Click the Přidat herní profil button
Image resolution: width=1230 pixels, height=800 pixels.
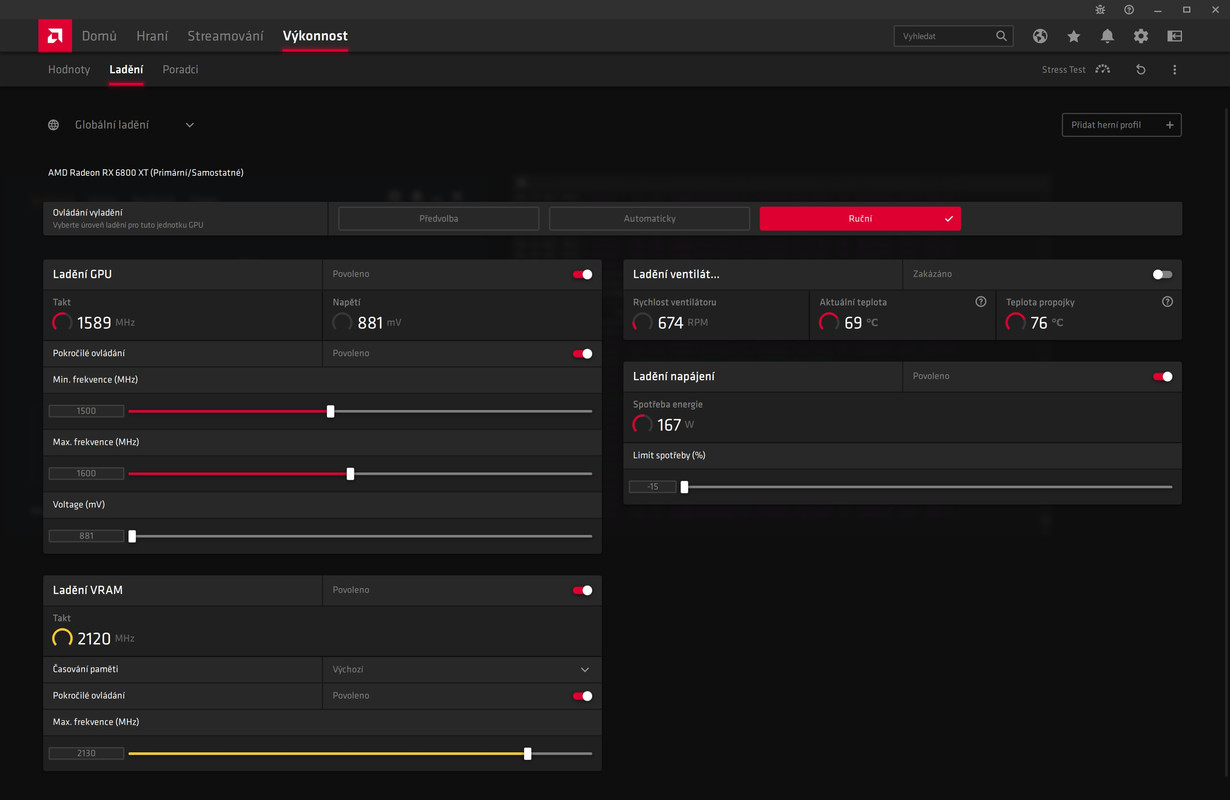click(1121, 125)
